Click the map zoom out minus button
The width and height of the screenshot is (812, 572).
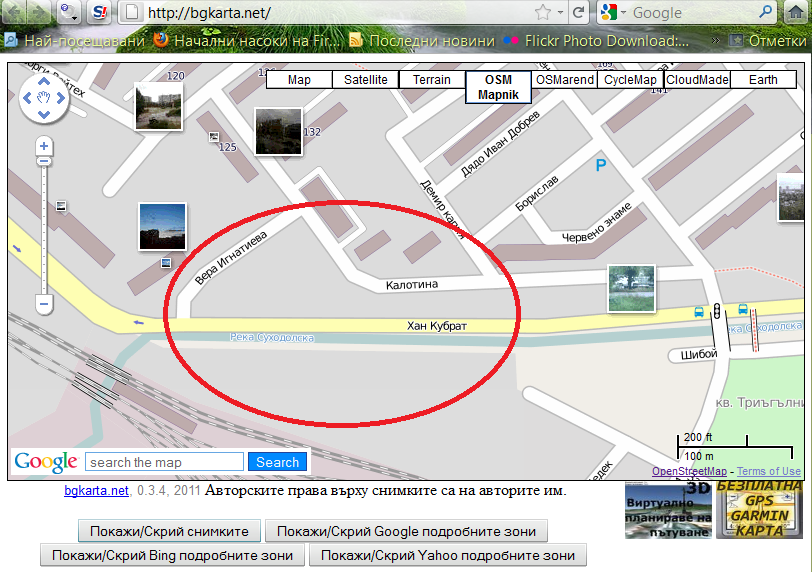pyautogui.click(x=44, y=302)
